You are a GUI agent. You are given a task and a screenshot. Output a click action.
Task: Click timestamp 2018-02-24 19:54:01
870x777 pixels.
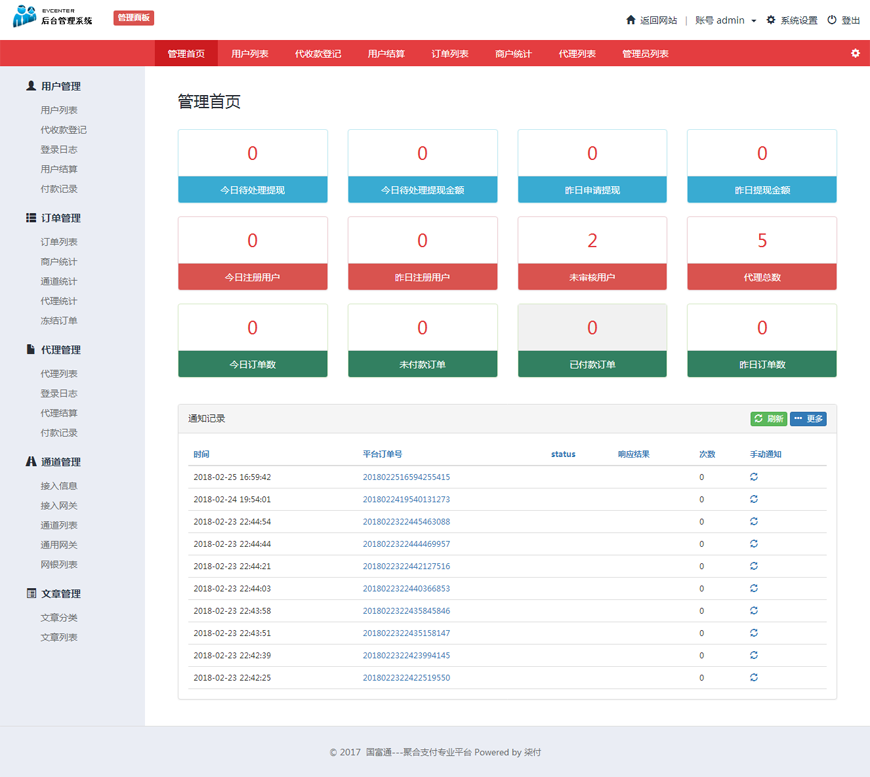[x=232, y=500]
